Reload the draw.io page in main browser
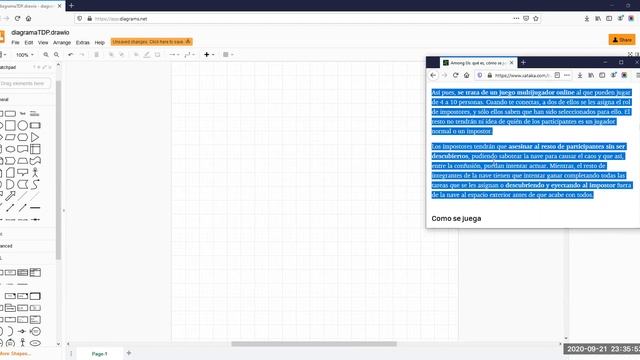640x360 pixels. 17,18
